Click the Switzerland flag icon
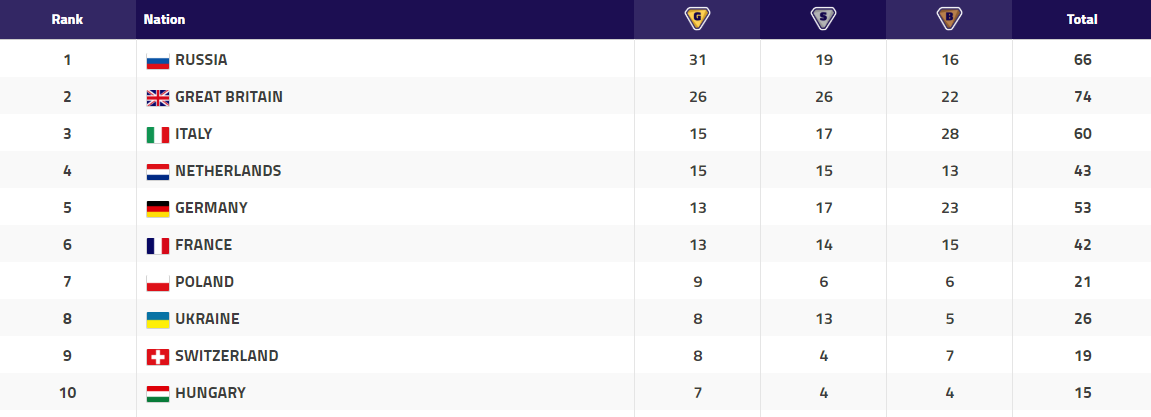The height and width of the screenshot is (417, 1151). pyautogui.click(x=158, y=357)
